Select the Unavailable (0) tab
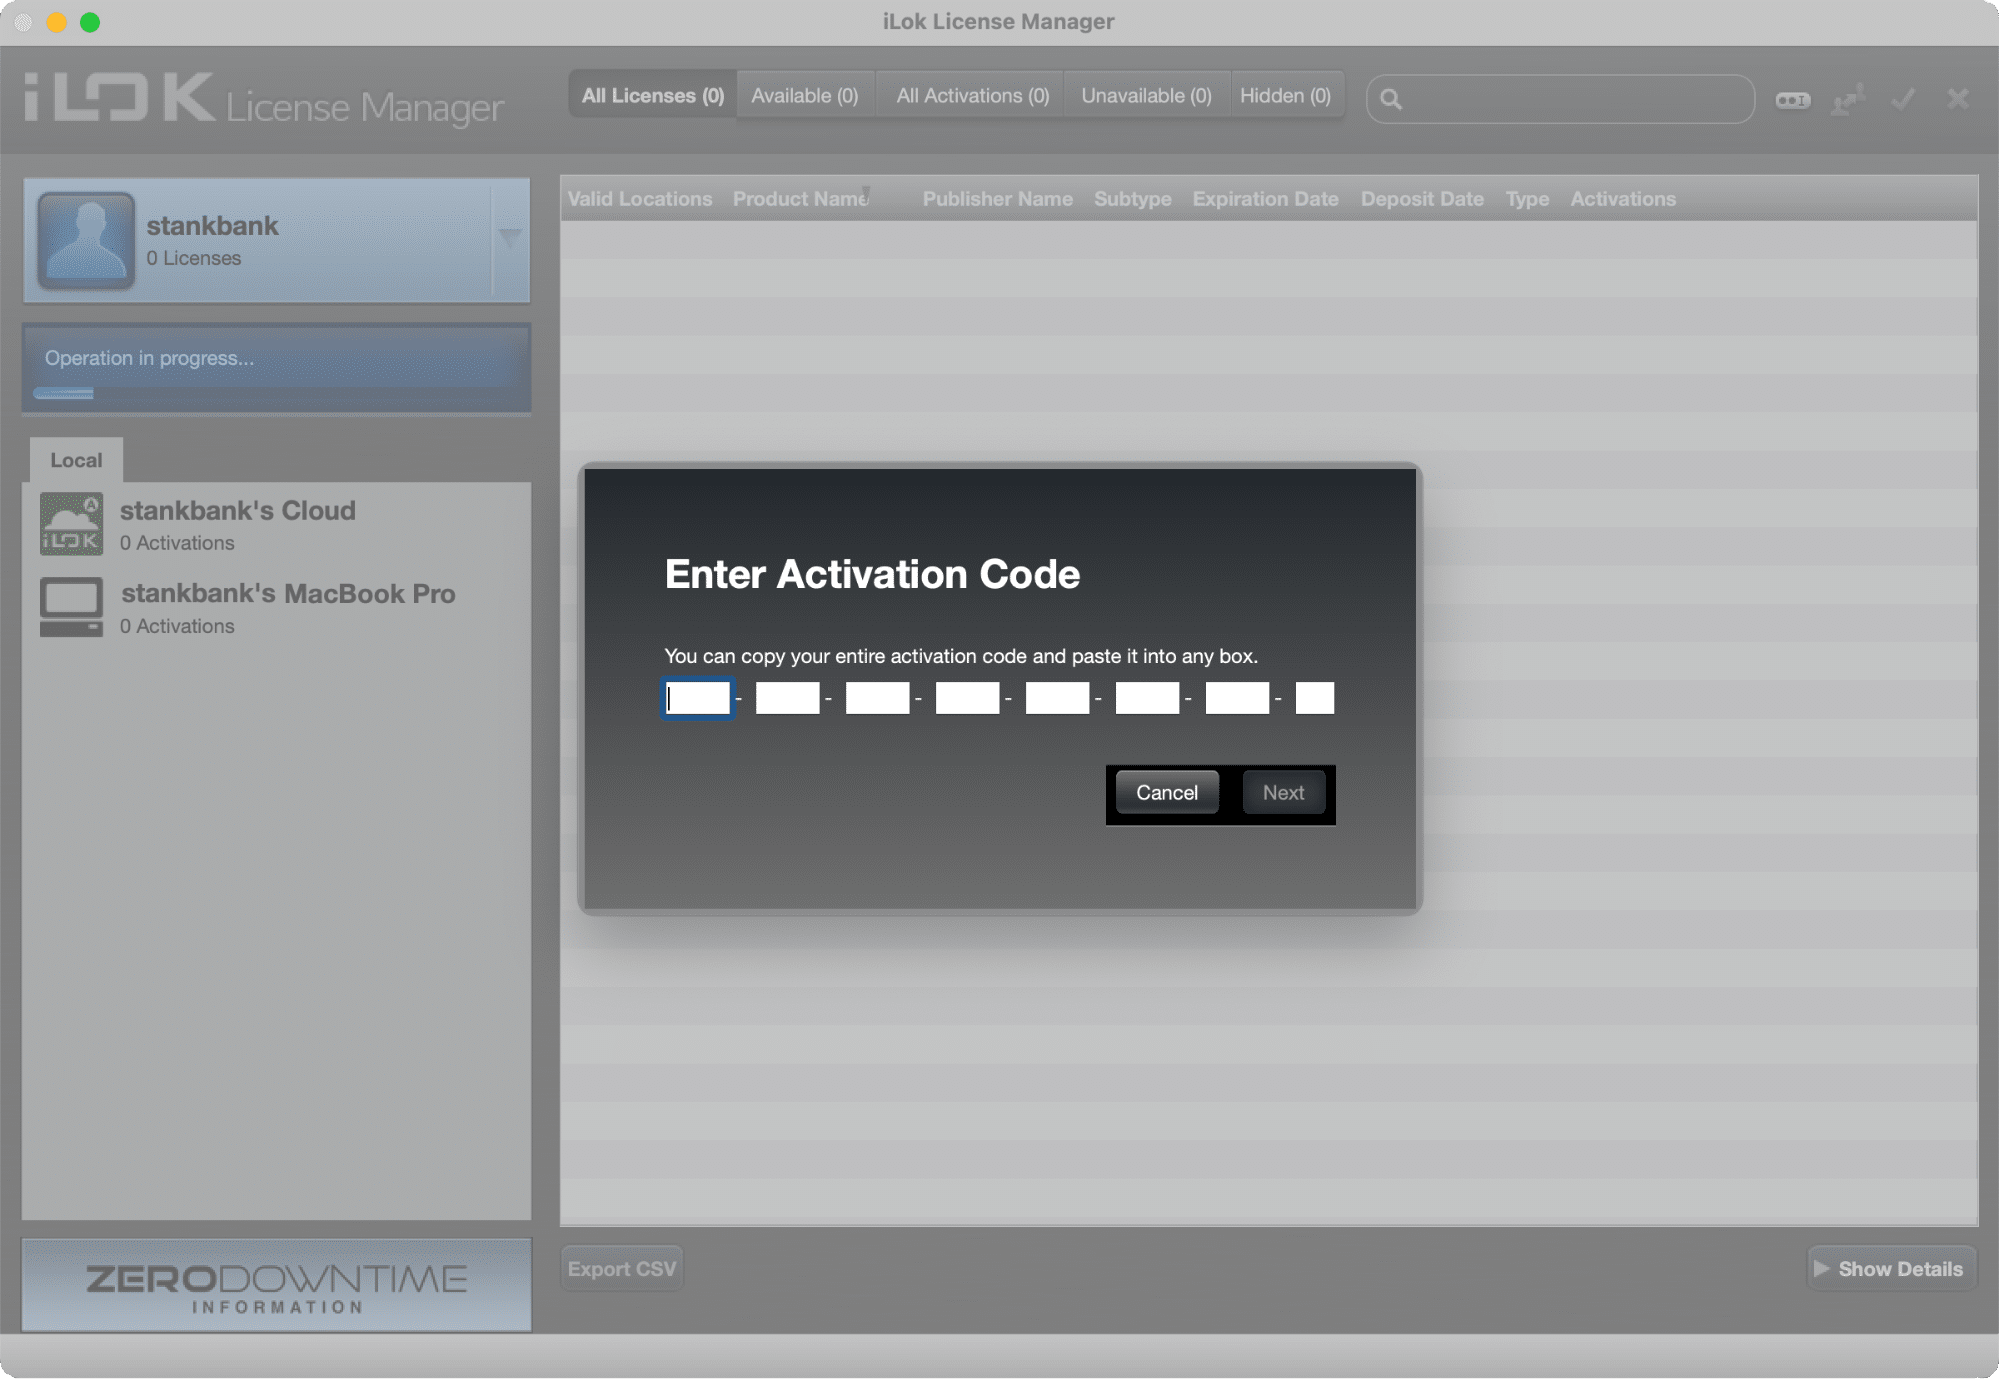The width and height of the screenshot is (1999, 1380). 1146,96
